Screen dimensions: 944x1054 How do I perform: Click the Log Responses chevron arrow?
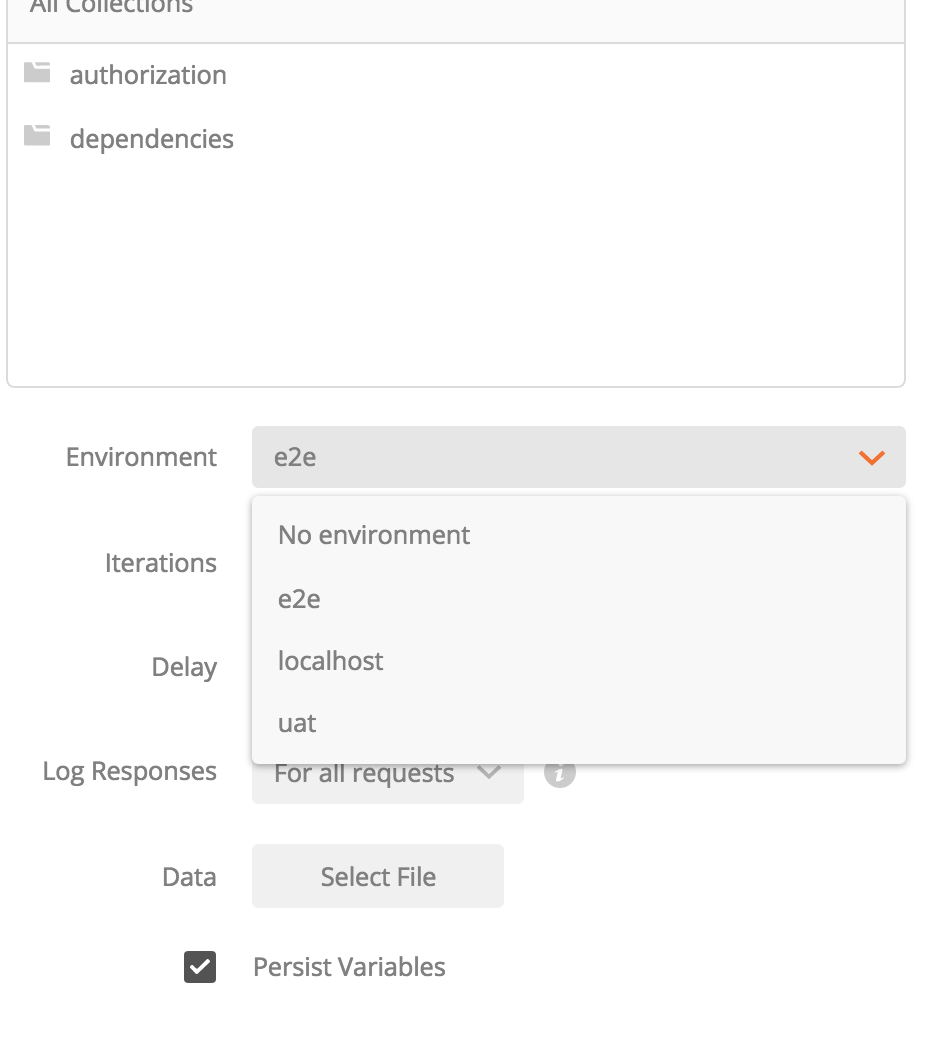489,771
